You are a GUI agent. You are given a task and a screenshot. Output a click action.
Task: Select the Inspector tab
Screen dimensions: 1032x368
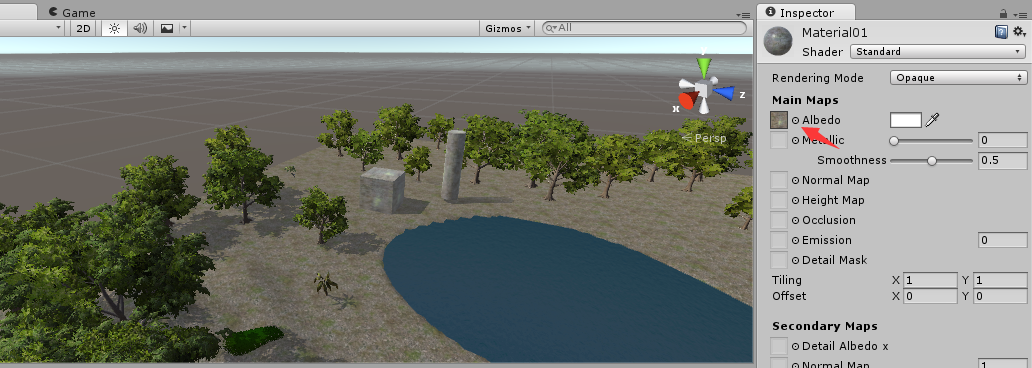[x=806, y=13]
